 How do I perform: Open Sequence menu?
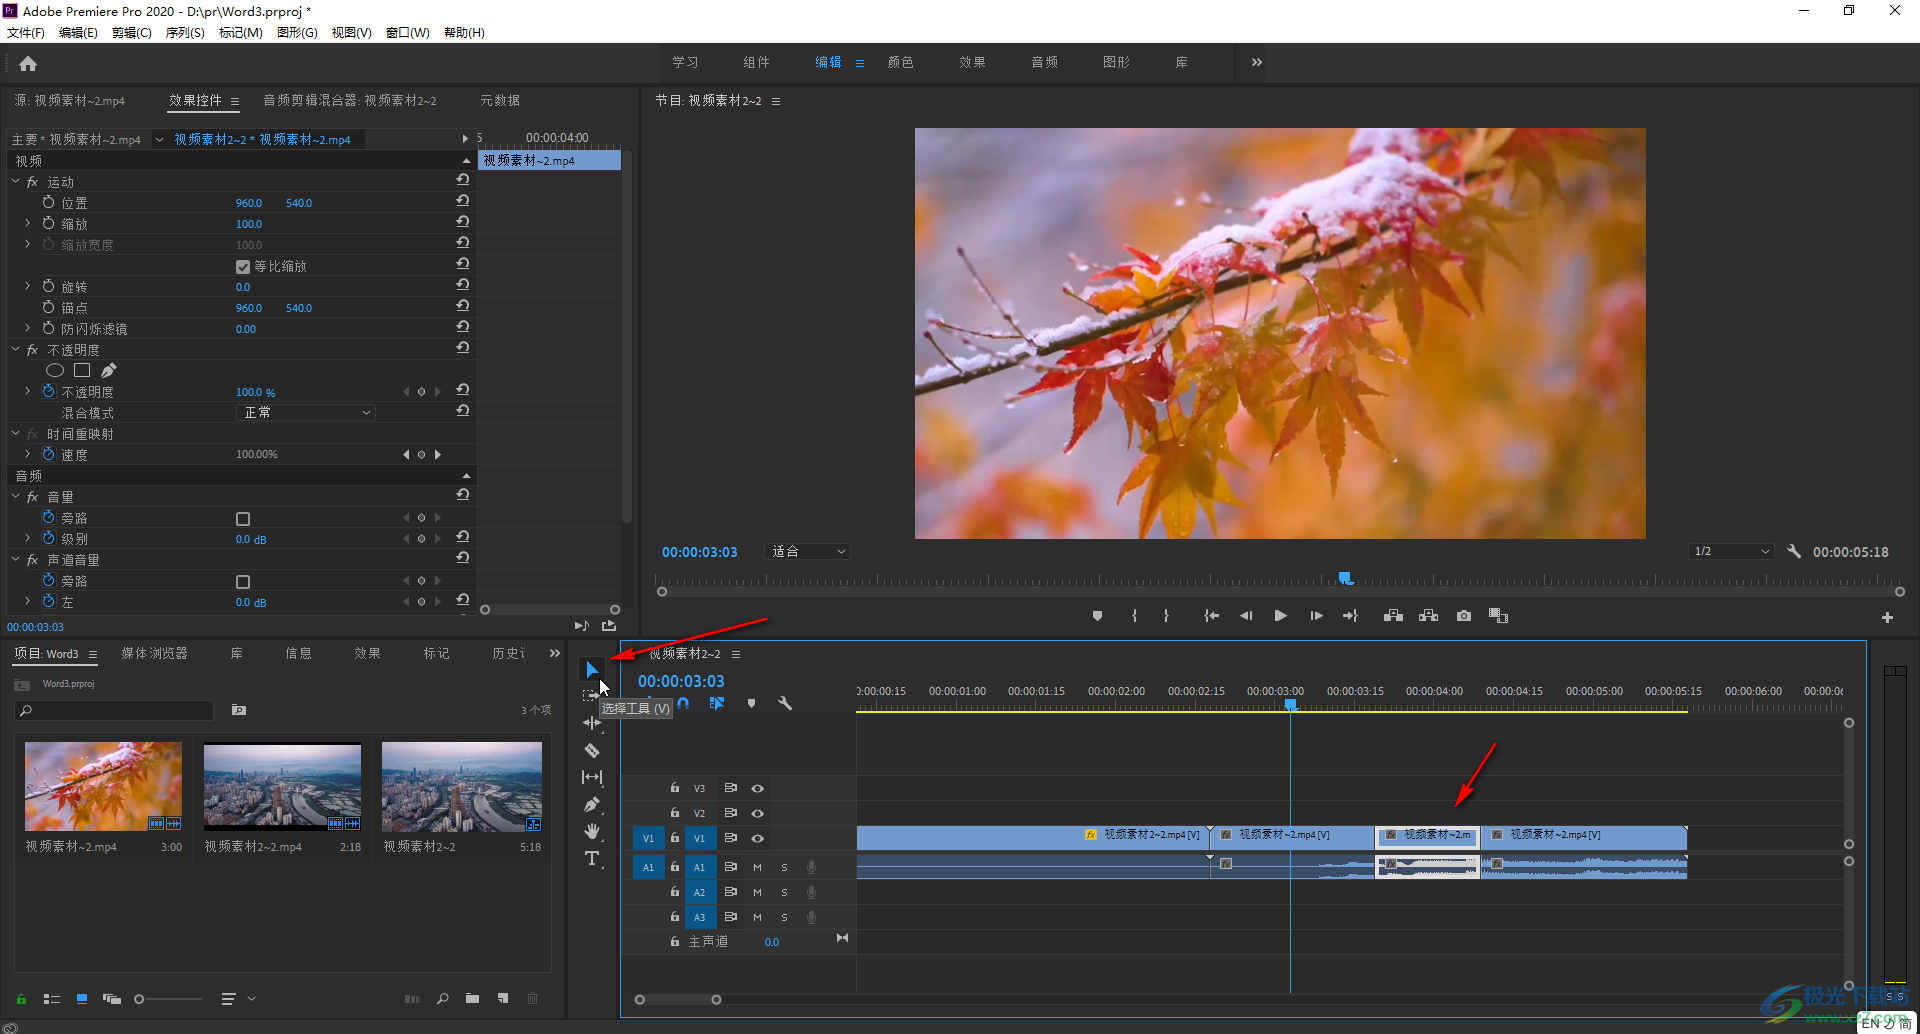pos(185,33)
